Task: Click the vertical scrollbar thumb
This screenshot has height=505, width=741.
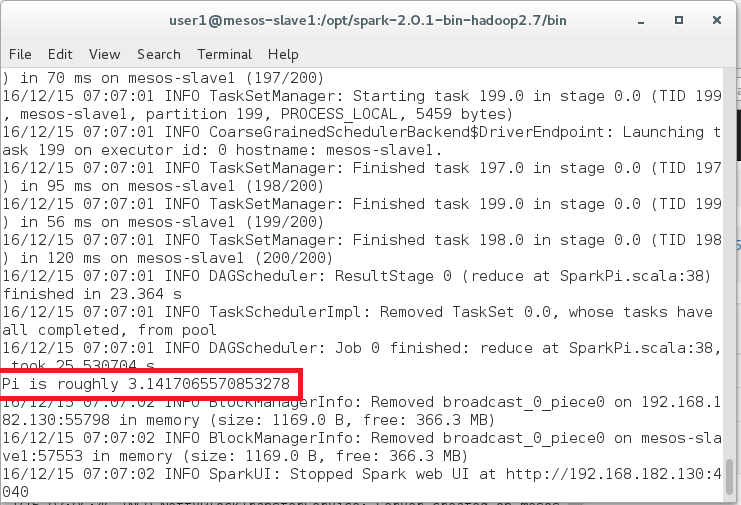Action: coord(730,477)
